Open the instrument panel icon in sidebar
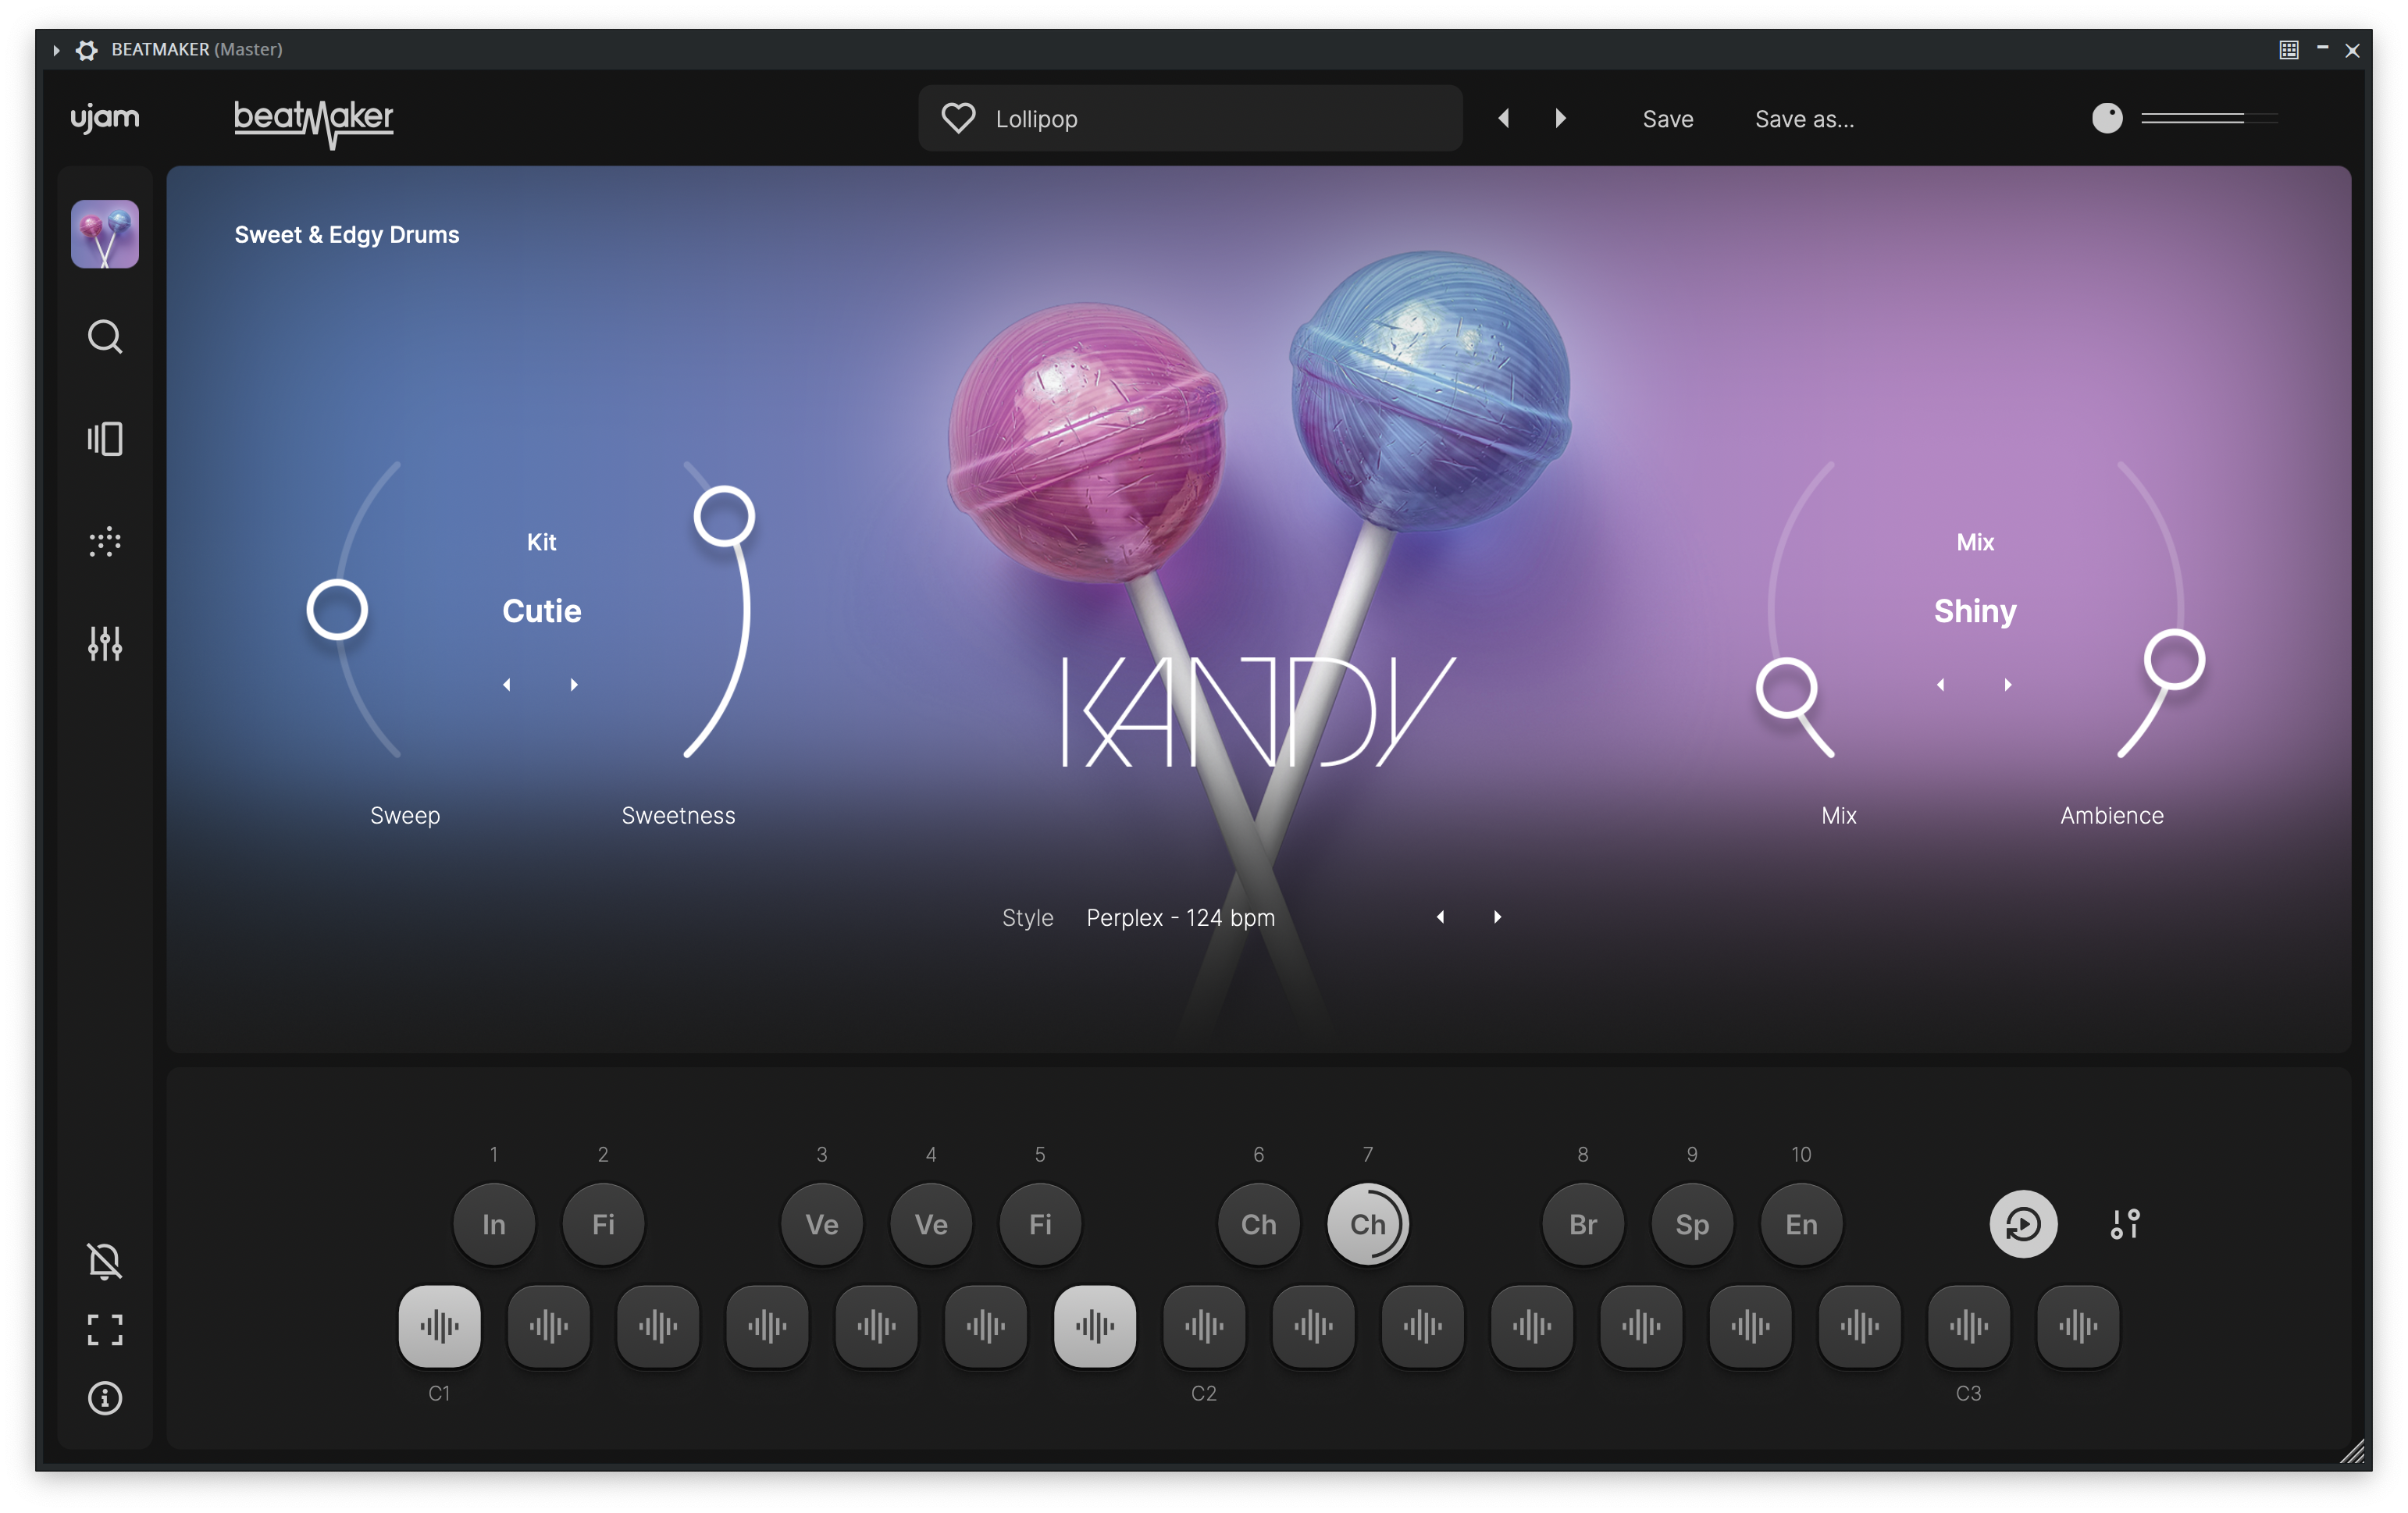2408x1513 pixels. pos(105,439)
